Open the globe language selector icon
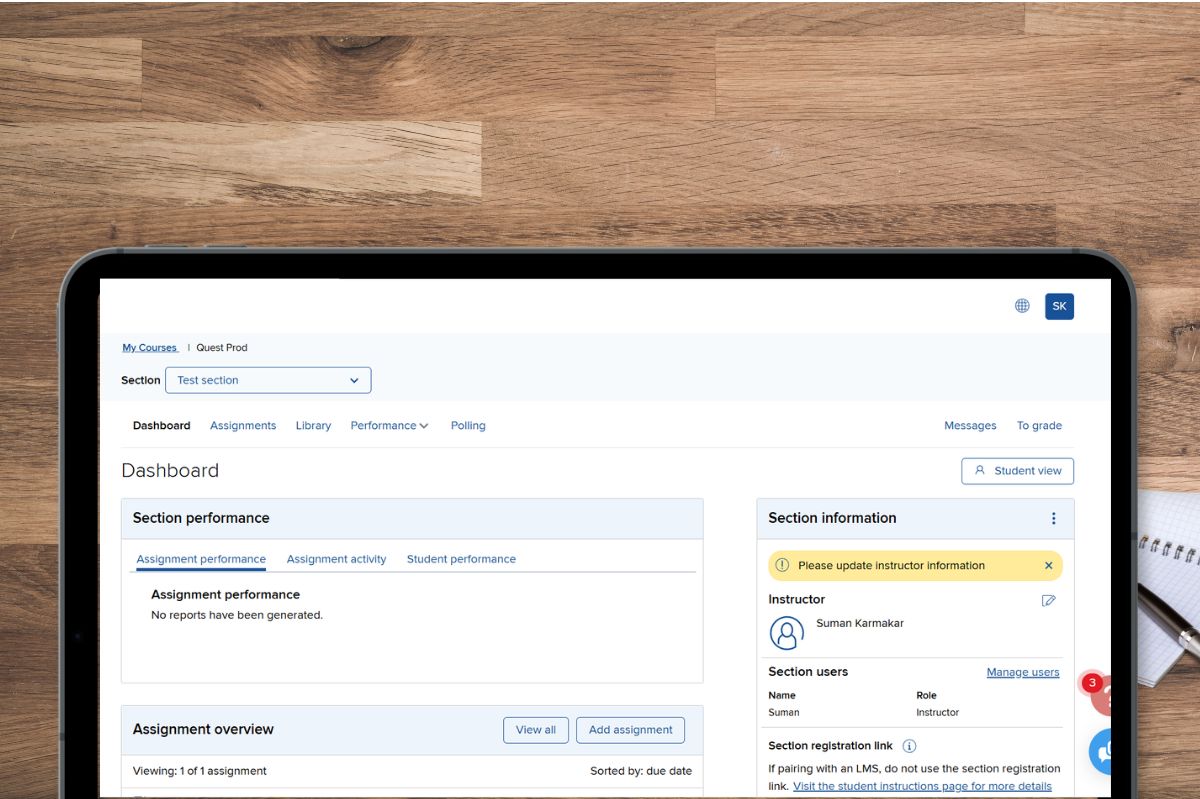The image size is (1200, 799). pos(1022,306)
